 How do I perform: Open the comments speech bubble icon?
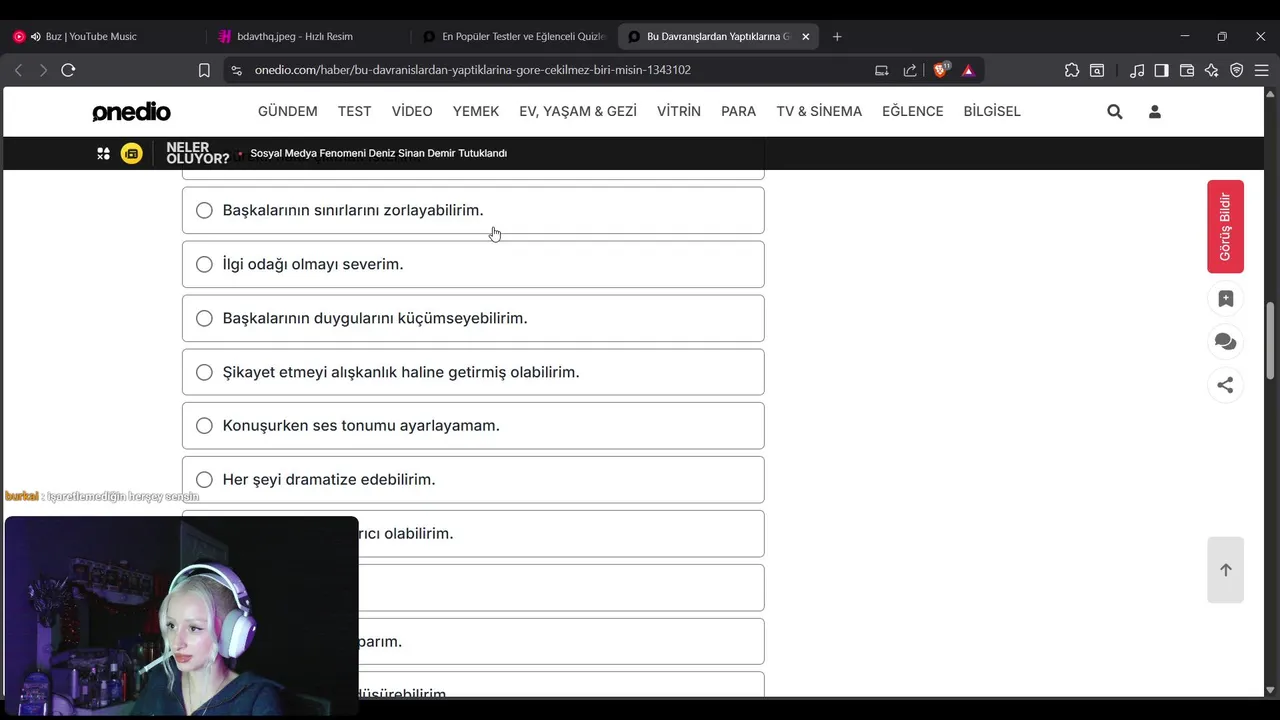click(1225, 342)
